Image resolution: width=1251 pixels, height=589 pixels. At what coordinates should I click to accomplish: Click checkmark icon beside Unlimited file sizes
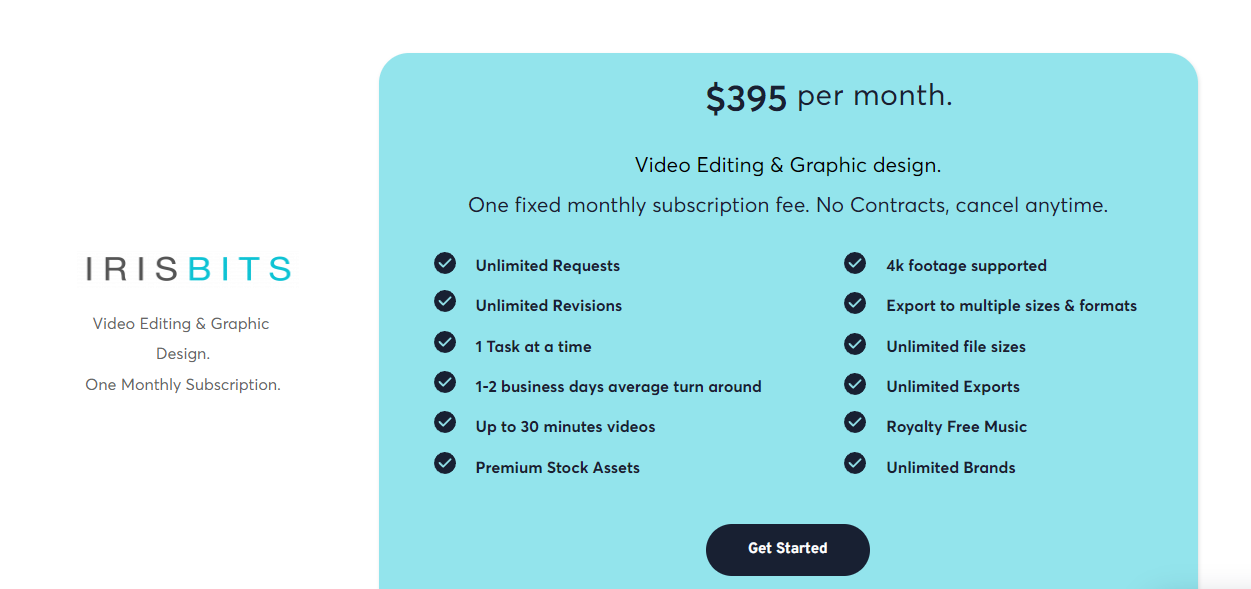click(x=855, y=344)
